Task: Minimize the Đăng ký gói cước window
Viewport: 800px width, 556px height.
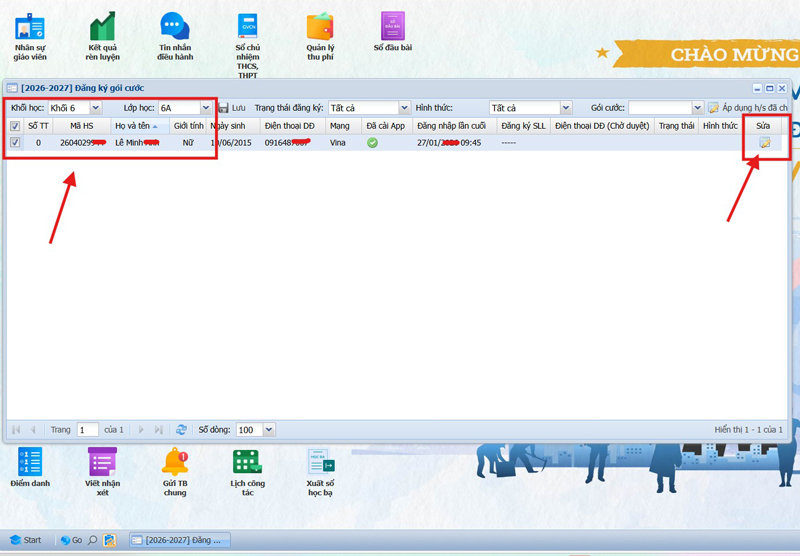Action: [x=758, y=88]
